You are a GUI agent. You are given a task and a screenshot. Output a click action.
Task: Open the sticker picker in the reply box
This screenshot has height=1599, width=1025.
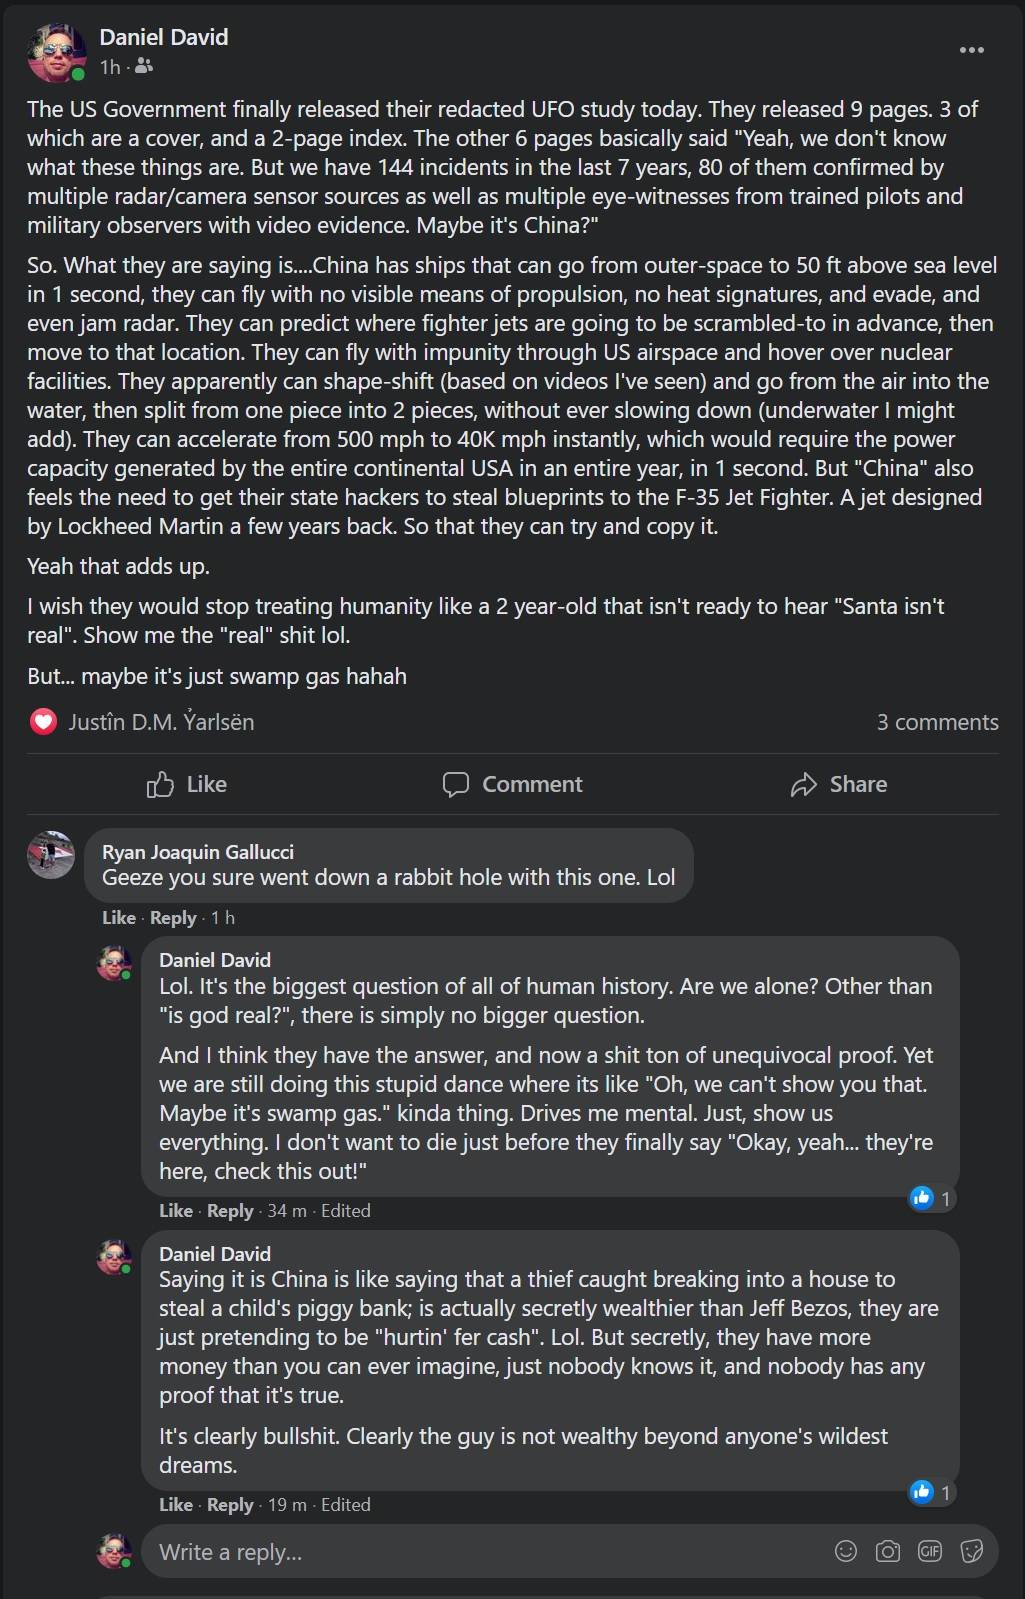[x=971, y=1551]
